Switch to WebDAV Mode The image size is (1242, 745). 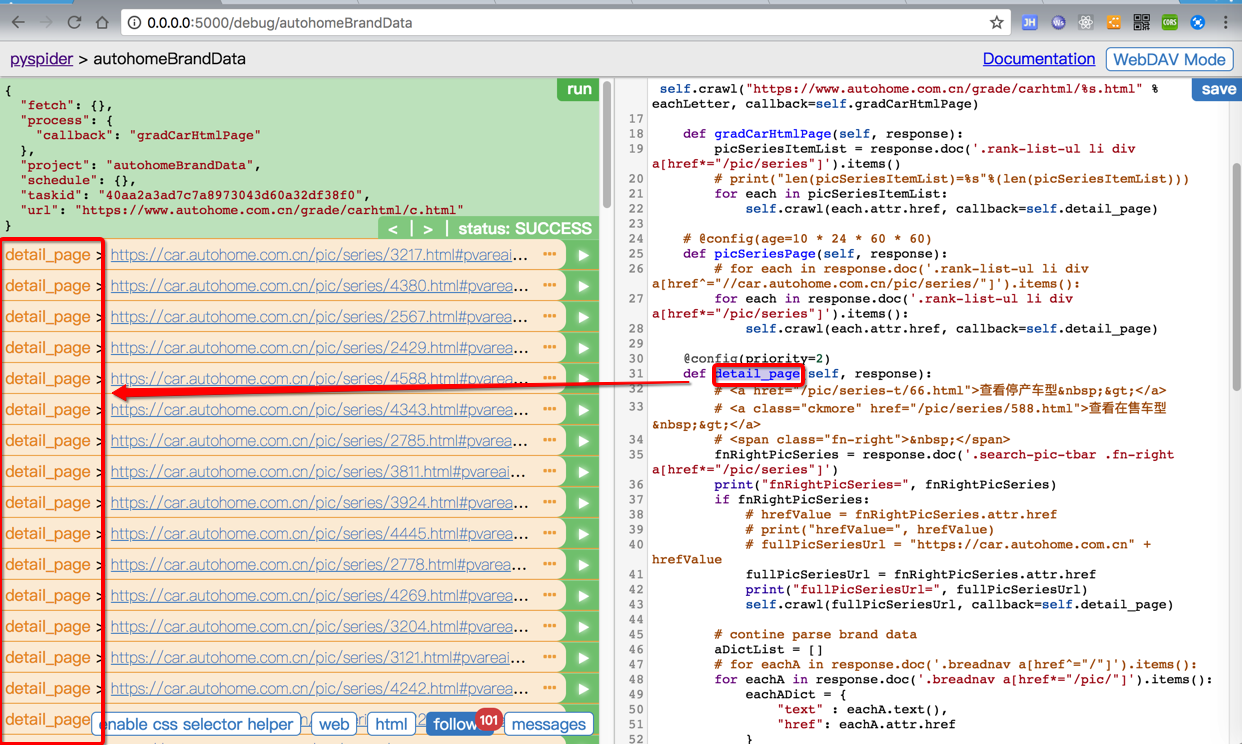1169,59
